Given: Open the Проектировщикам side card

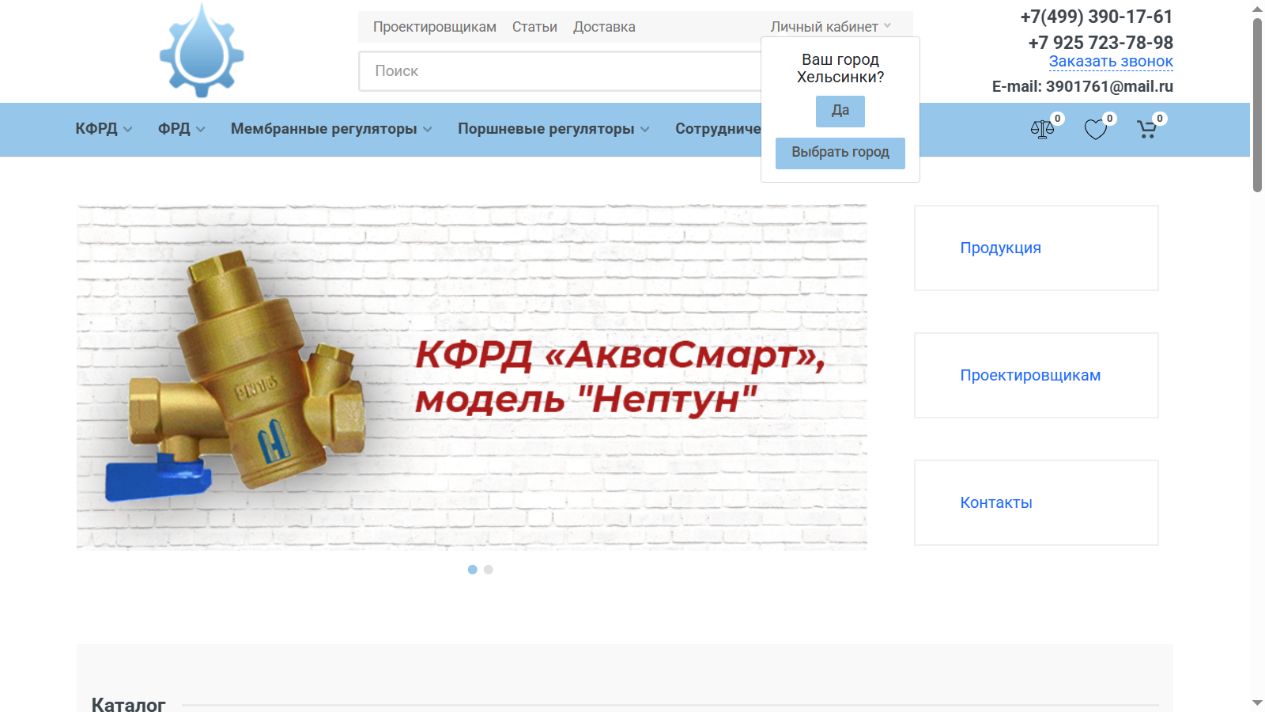Looking at the screenshot, I should click(1036, 375).
